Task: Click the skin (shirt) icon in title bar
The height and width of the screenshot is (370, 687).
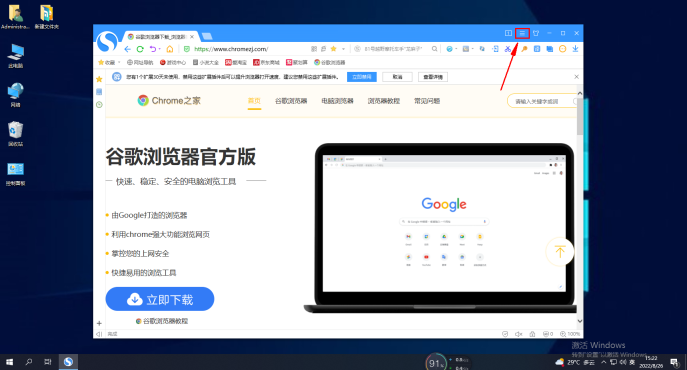Action: tap(536, 33)
